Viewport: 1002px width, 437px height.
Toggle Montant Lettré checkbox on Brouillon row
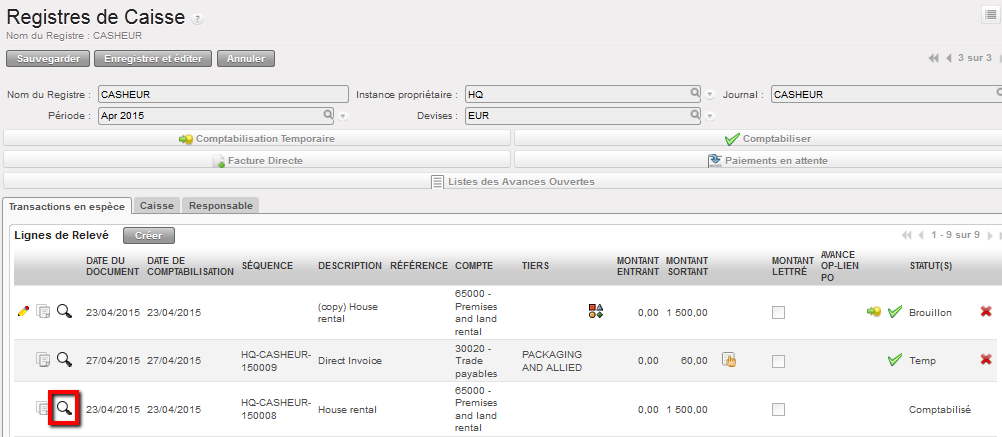pos(778,313)
